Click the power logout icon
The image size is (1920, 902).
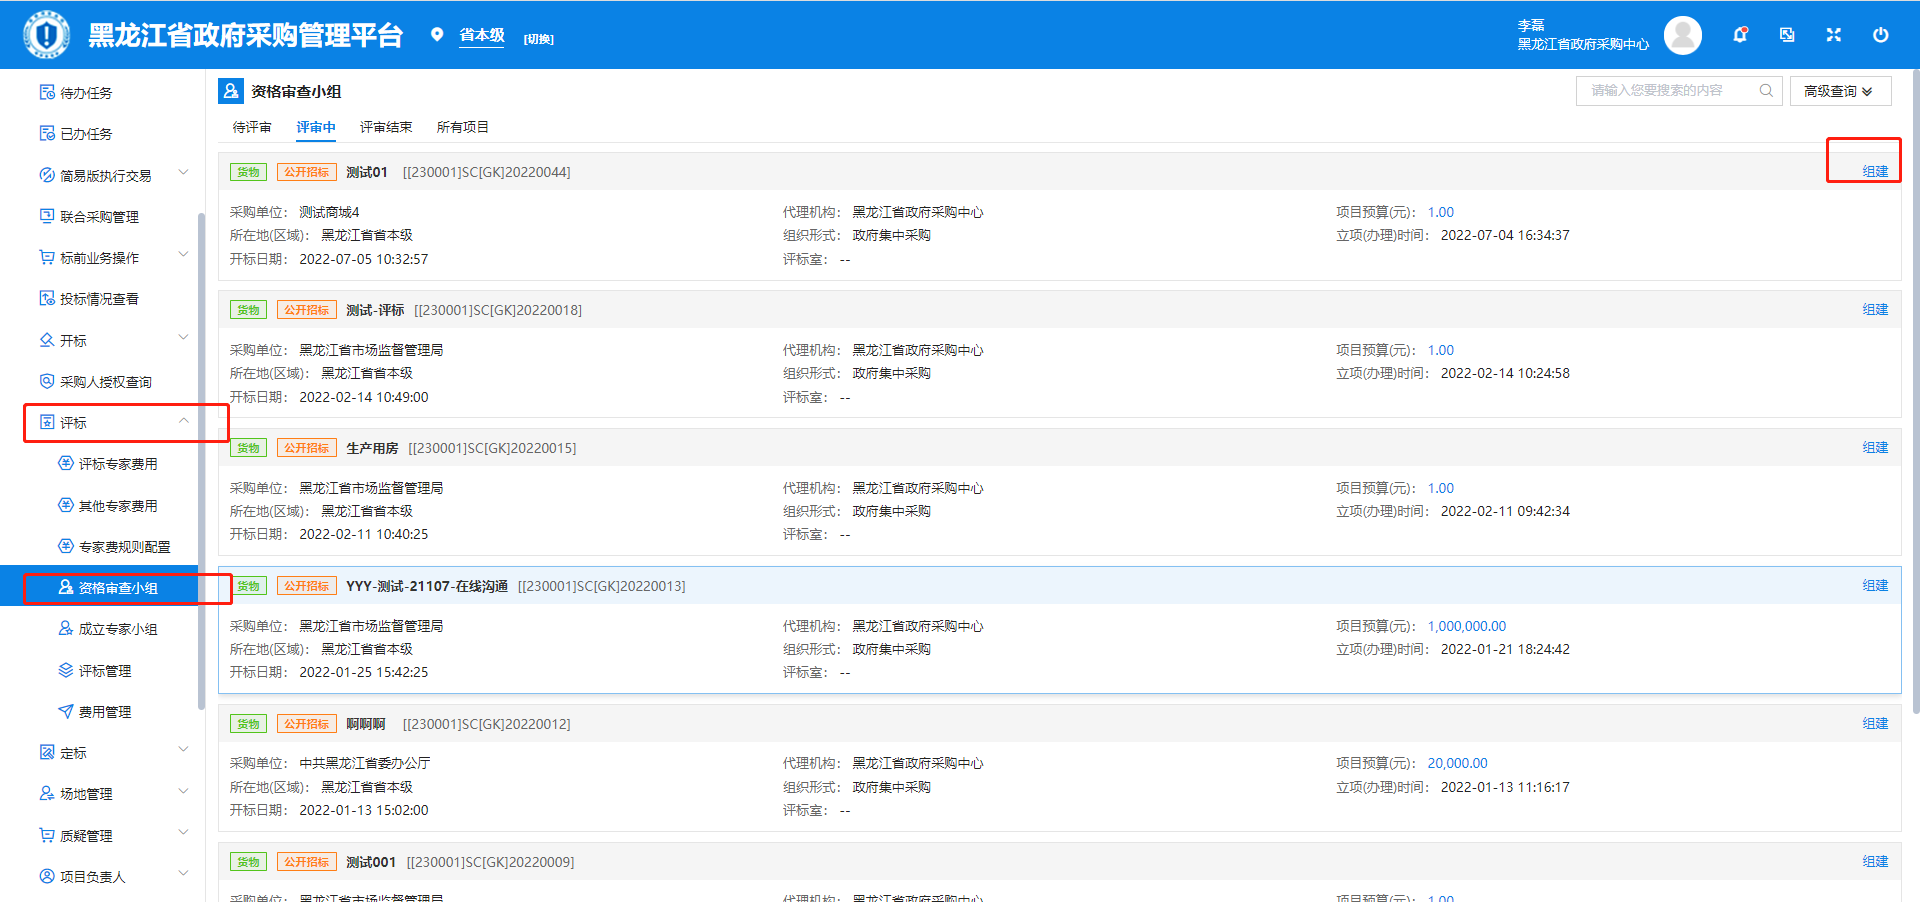1880,35
